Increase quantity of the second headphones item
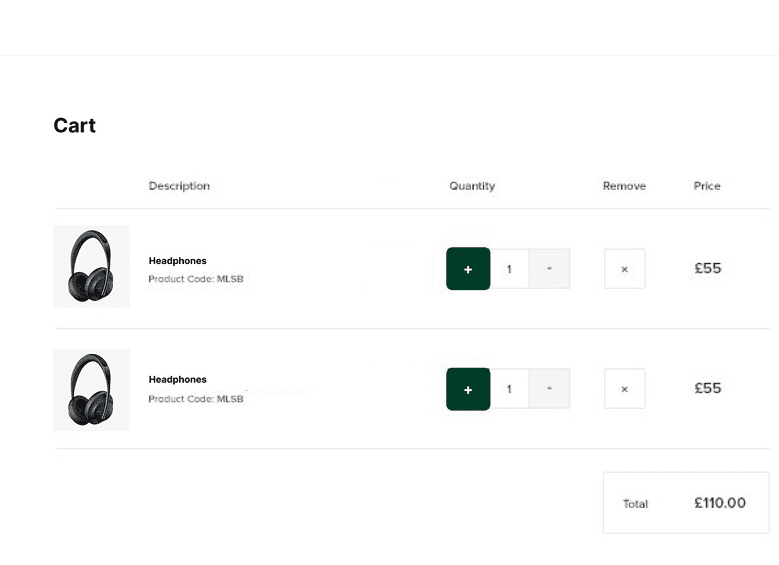 (x=468, y=389)
